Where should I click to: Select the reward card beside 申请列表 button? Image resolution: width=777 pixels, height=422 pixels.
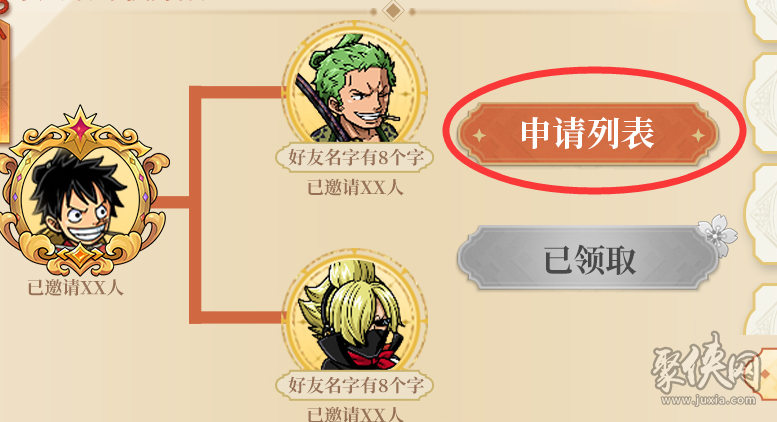pyautogui.click(x=761, y=103)
